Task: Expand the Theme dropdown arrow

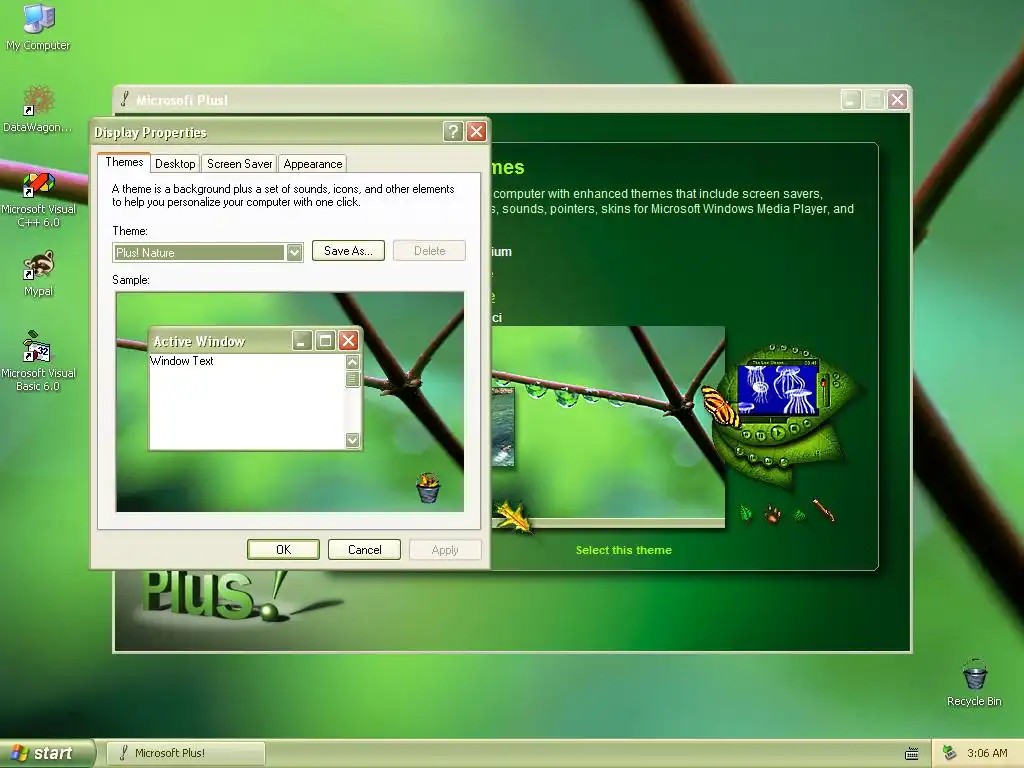Action: click(294, 252)
